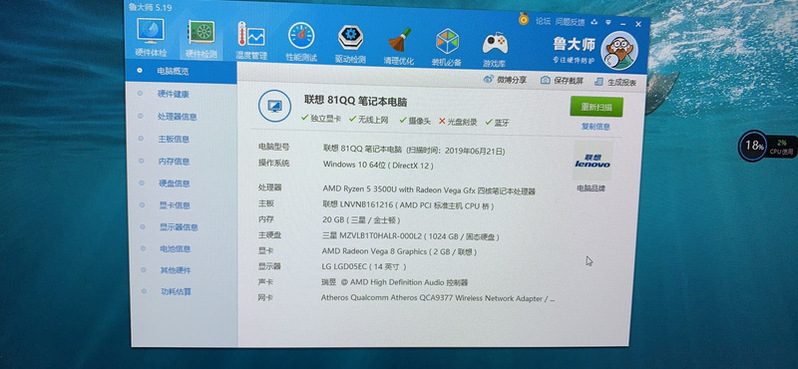This screenshot has width=798, height=369.
Task: Open 显卡信息 sidebar item
Action: click(x=175, y=206)
